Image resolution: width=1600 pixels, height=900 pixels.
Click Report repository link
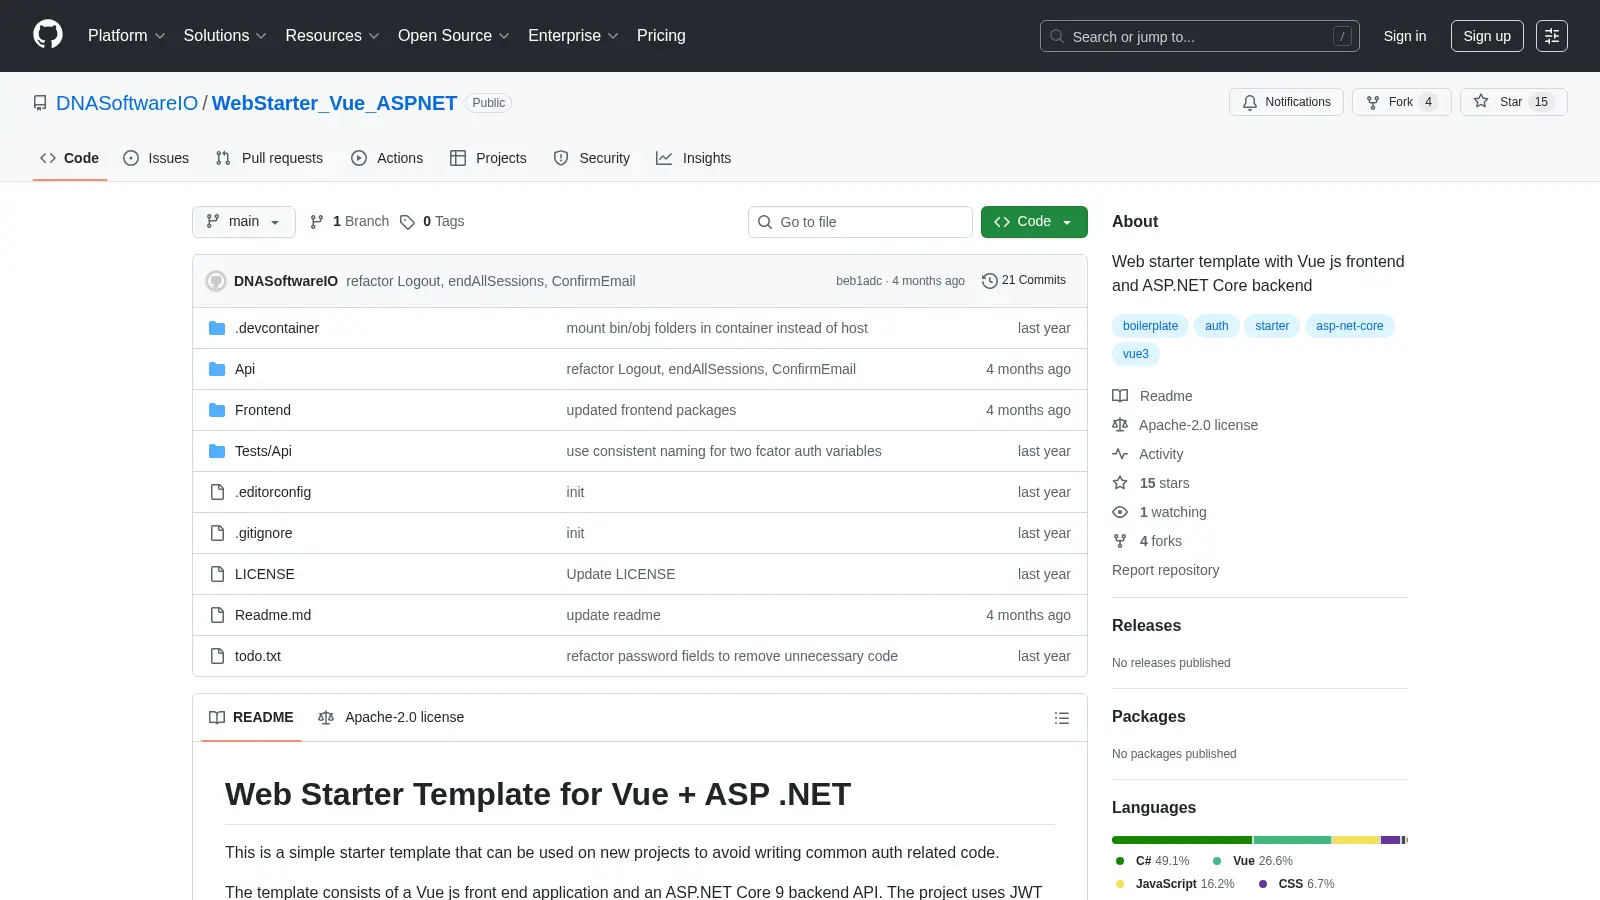click(x=1165, y=570)
